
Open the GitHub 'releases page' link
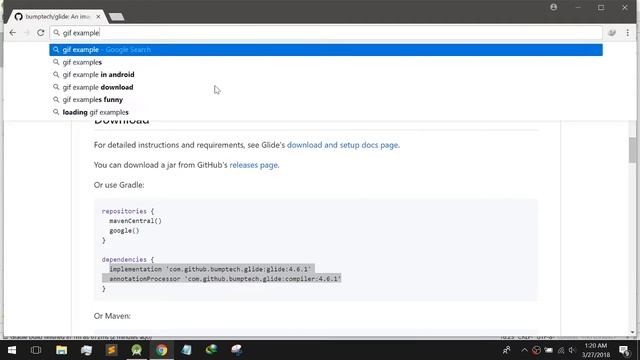253,165
